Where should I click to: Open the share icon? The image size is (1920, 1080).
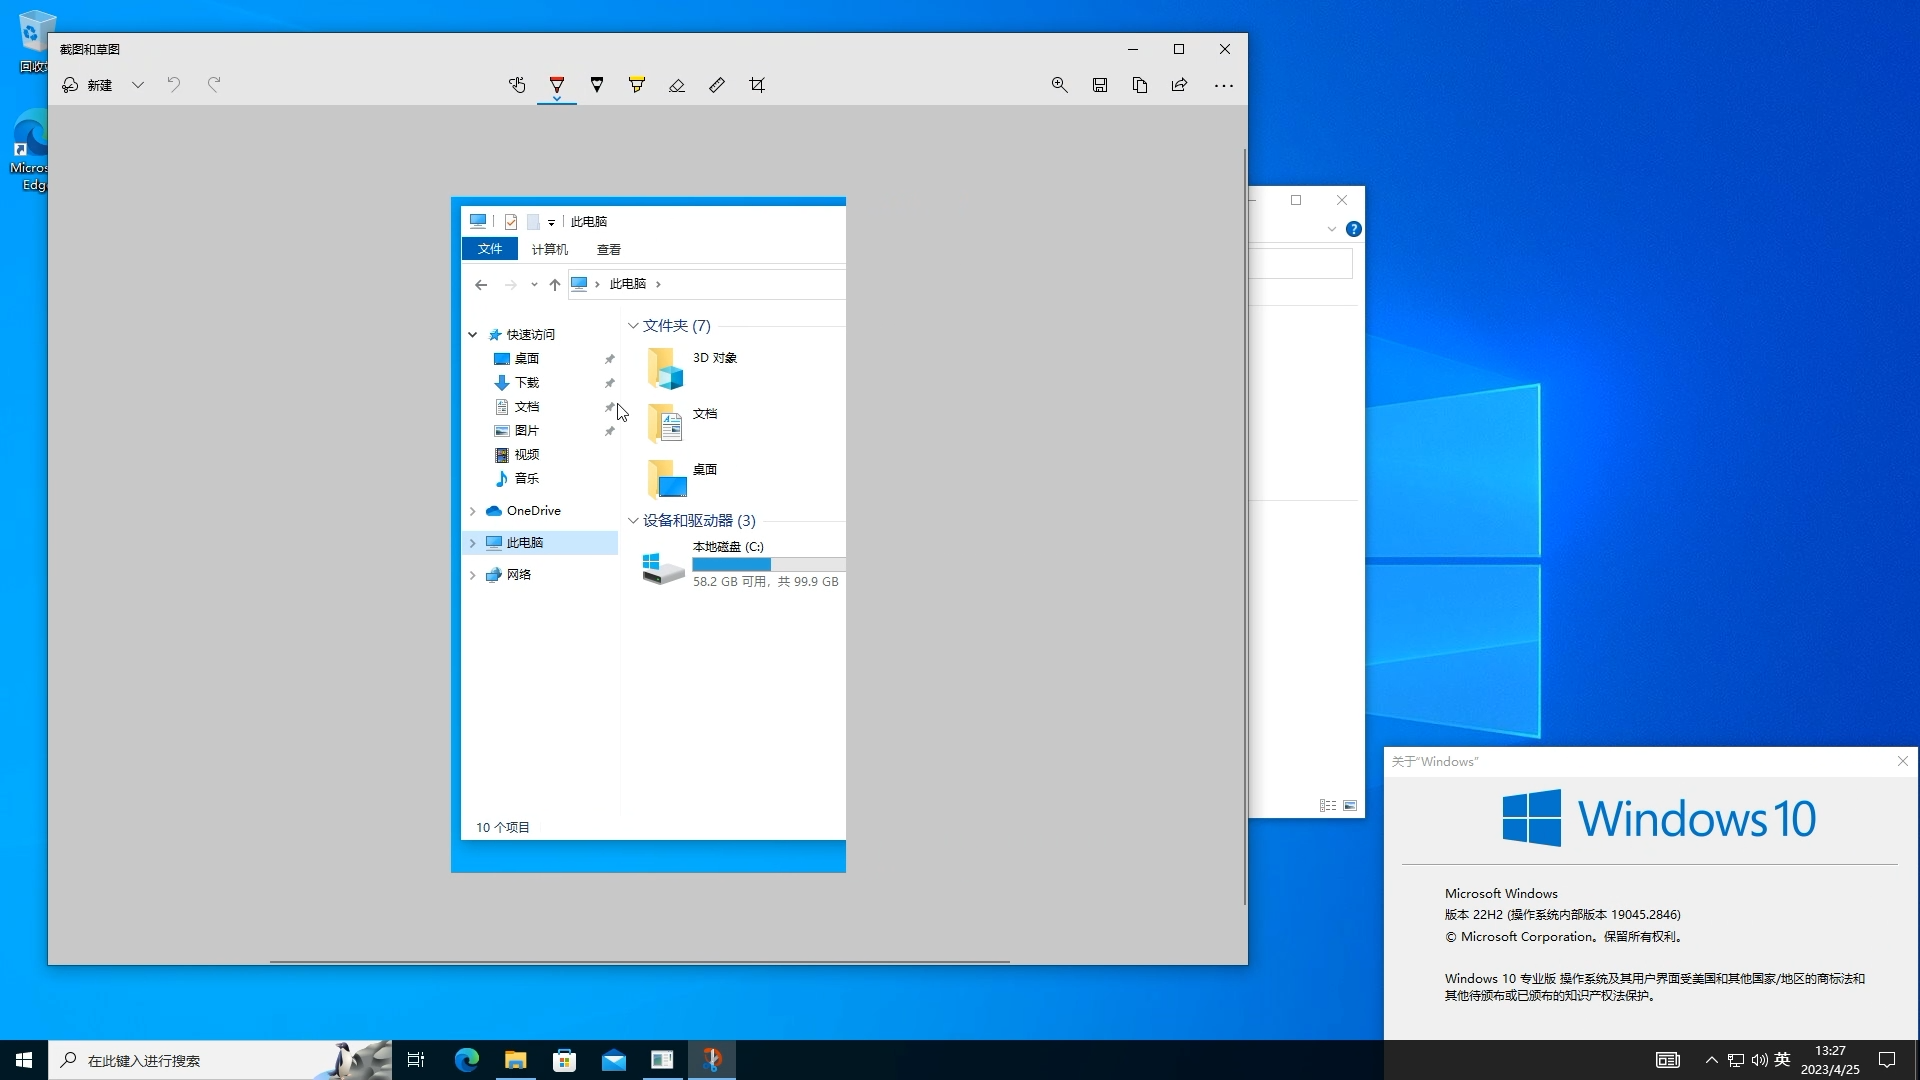click(x=1178, y=85)
